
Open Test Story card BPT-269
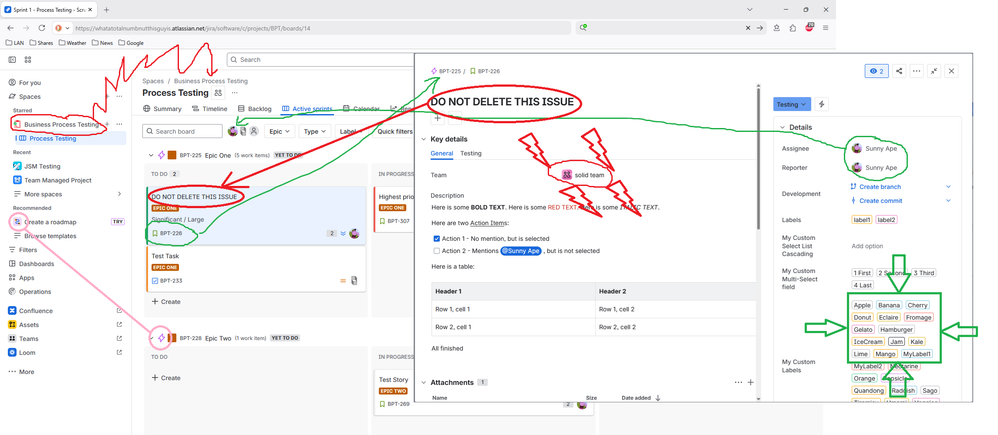(484, 393)
